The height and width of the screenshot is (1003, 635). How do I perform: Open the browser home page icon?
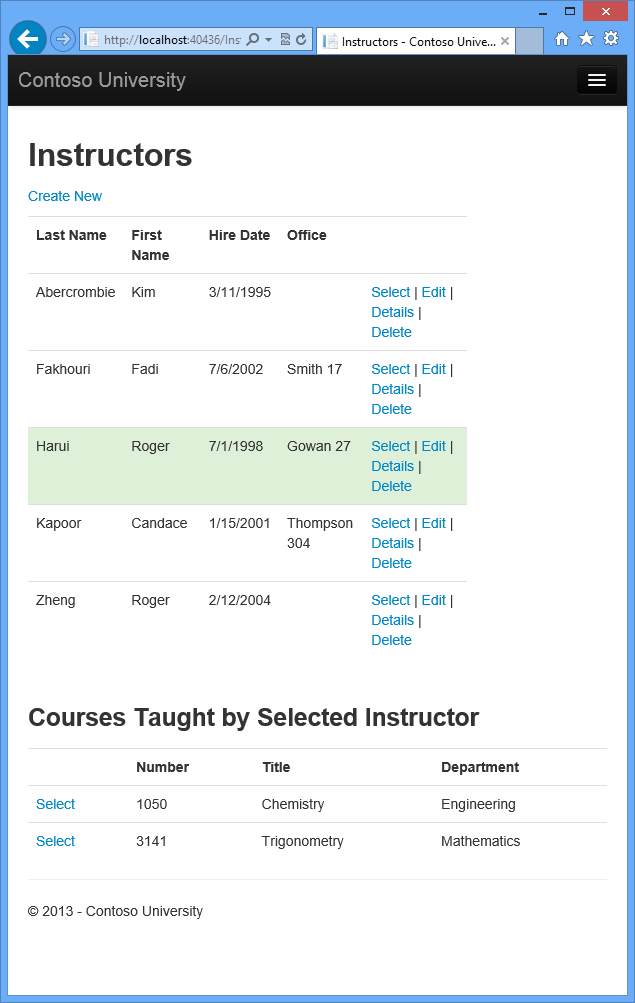point(562,39)
